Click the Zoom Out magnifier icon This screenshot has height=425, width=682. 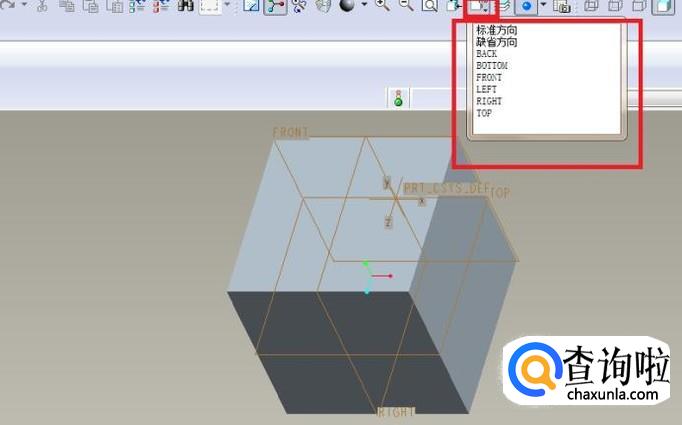tap(406, 5)
